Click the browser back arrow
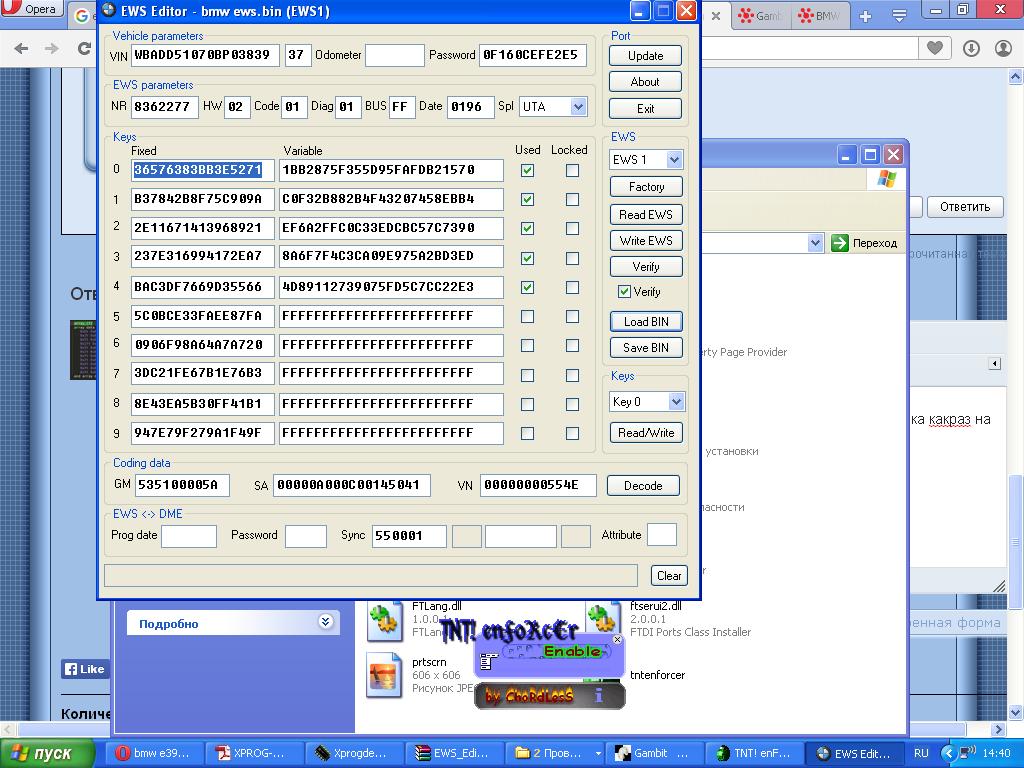The image size is (1024, 768). click(x=21, y=48)
